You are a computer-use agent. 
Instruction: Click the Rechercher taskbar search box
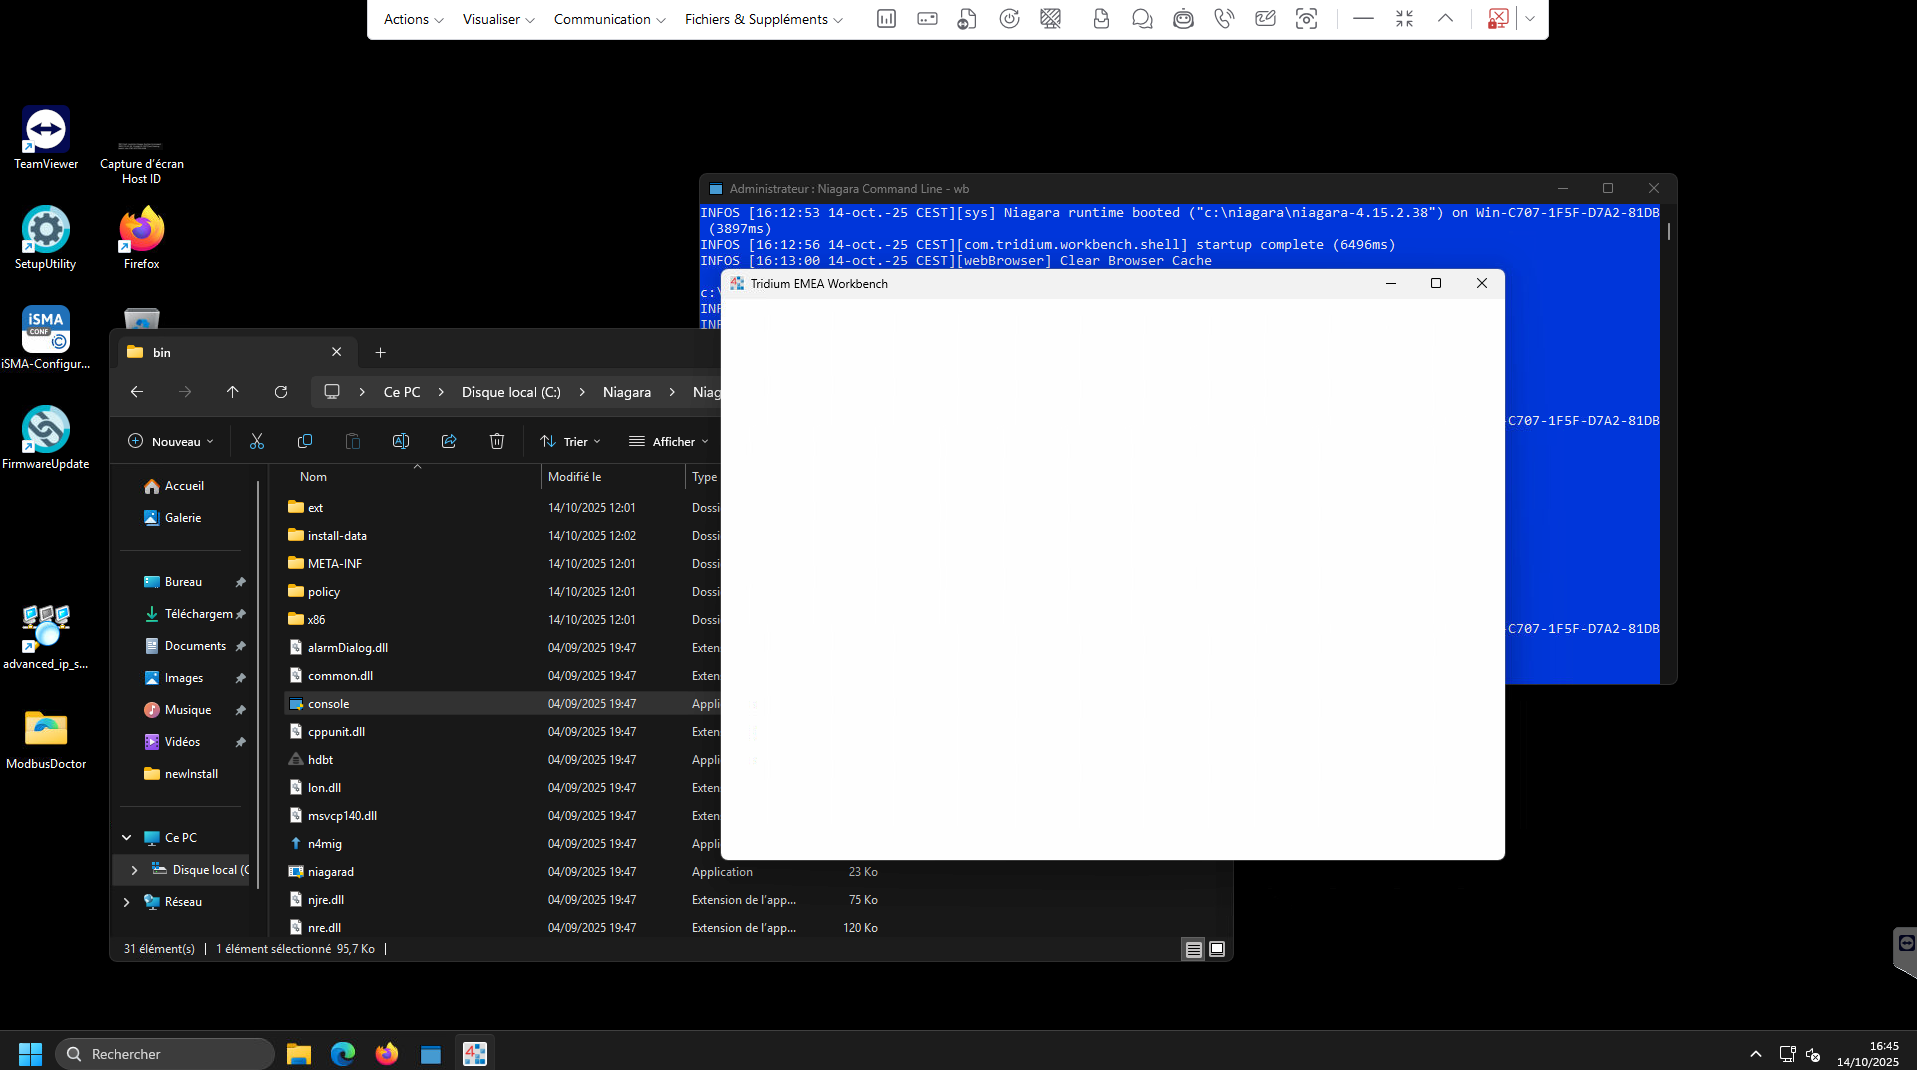165,1054
